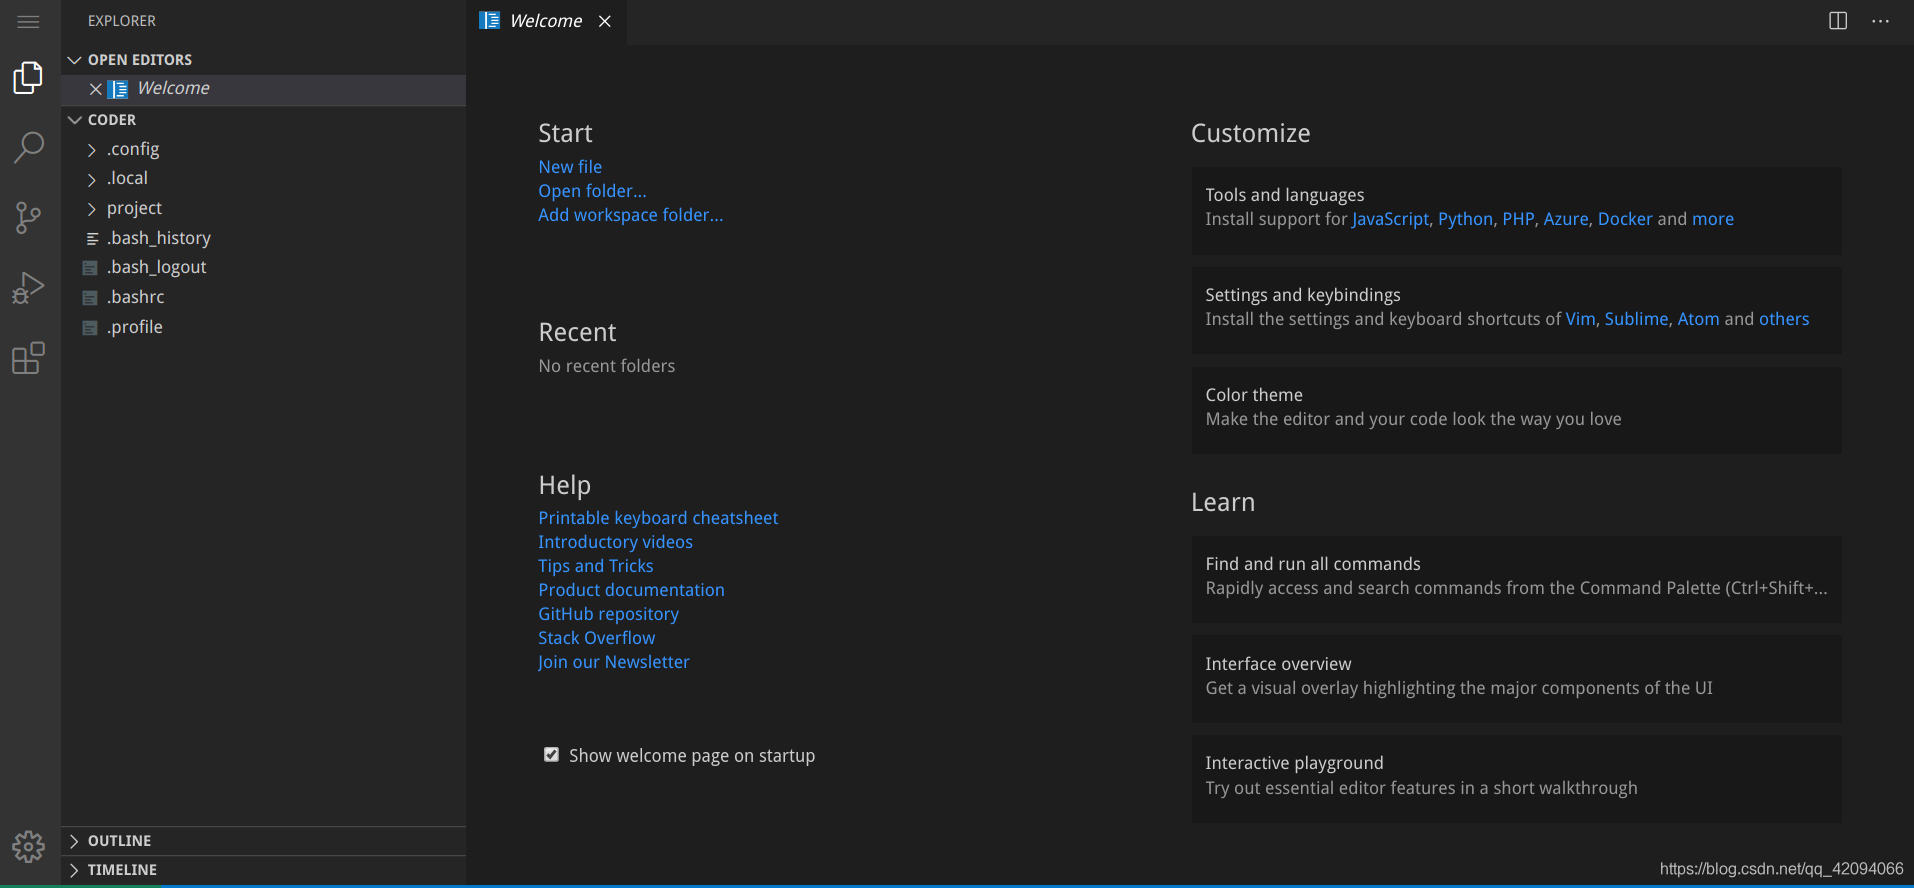This screenshot has width=1914, height=888.
Task: Close the Welcome tab with its X
Action: pos(605,21)
